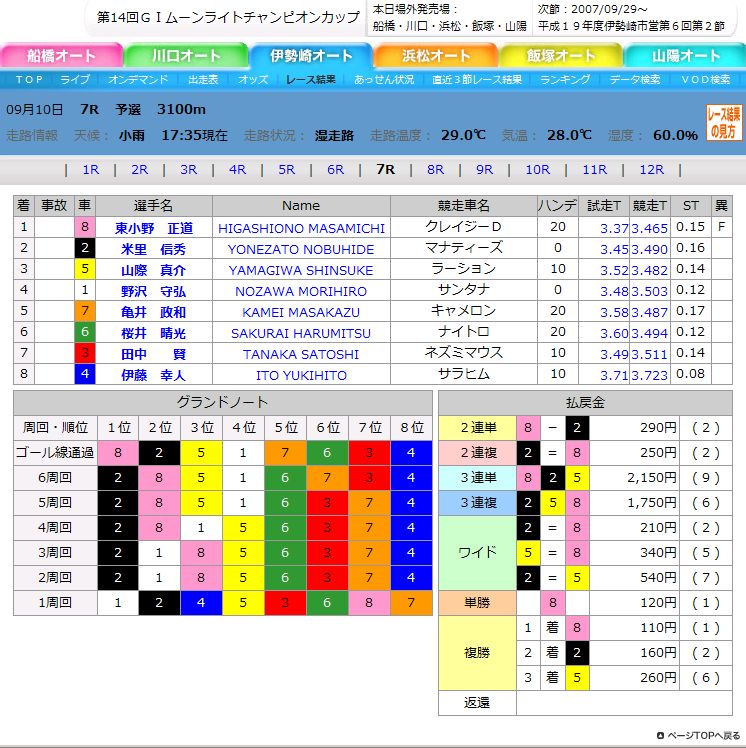
Task: Click YONEZATO NOBUHIDE name link
Action: click(x=301, y=249)
